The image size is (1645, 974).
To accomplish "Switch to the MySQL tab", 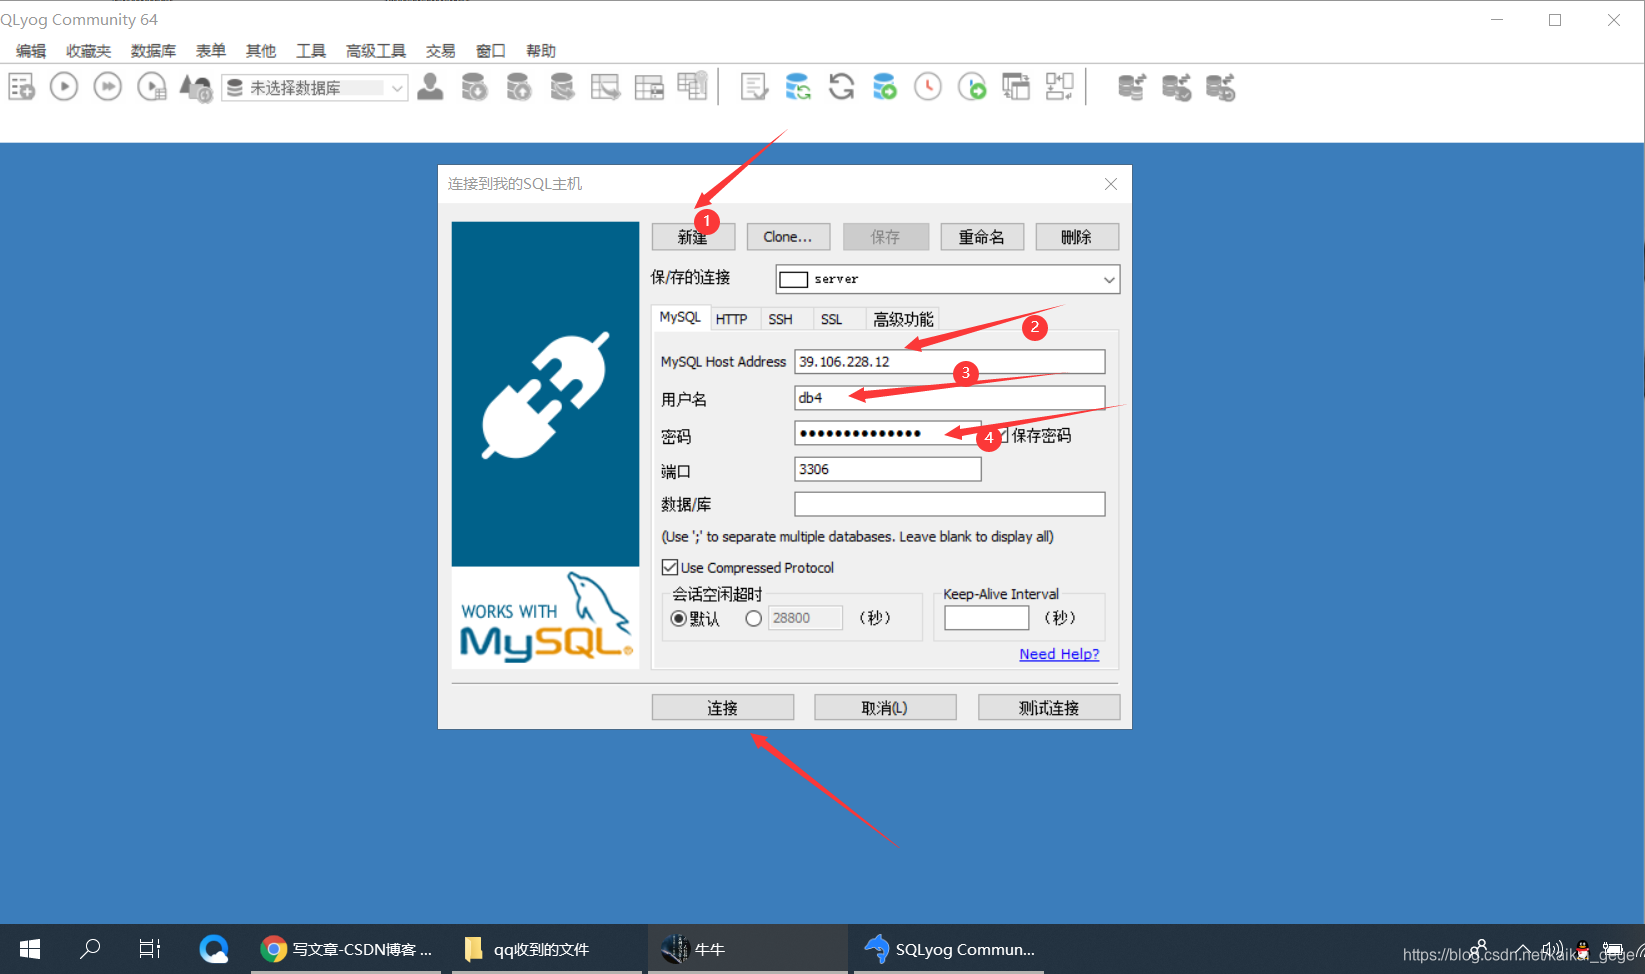I will click(x=680, y=317).
